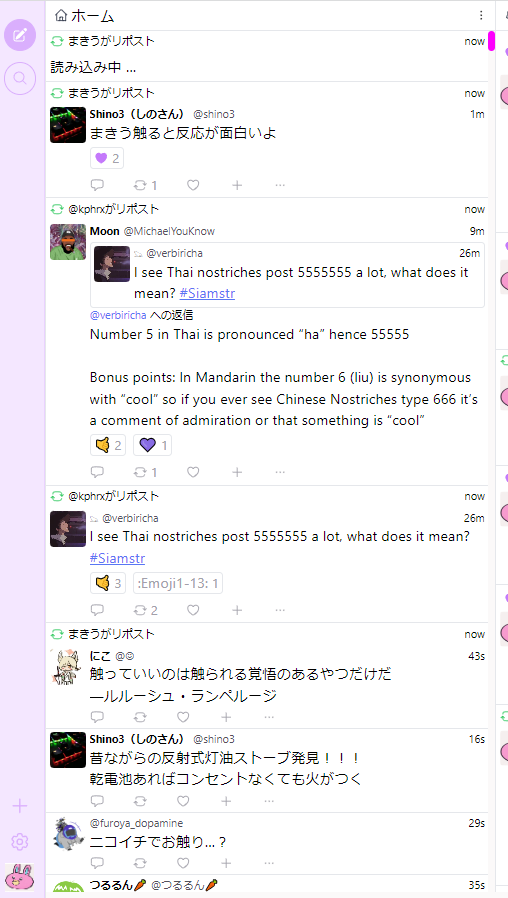Repost Shino3's まきう触ると post
The image size is (508, 898).
145,185
